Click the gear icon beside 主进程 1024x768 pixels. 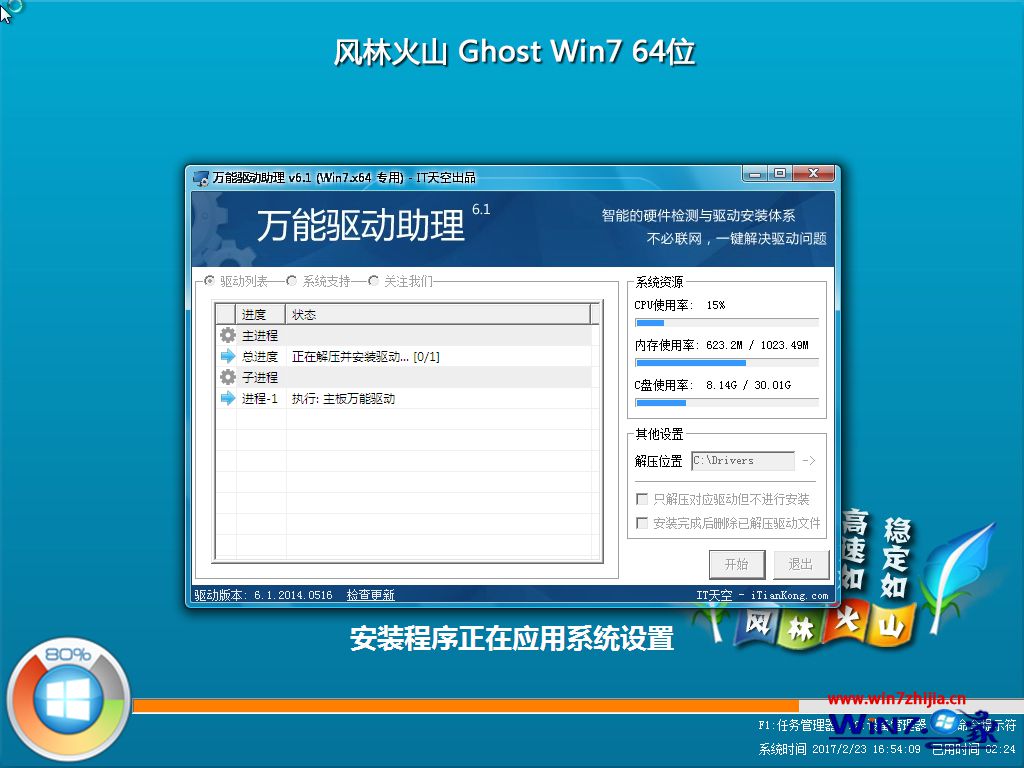227,335
